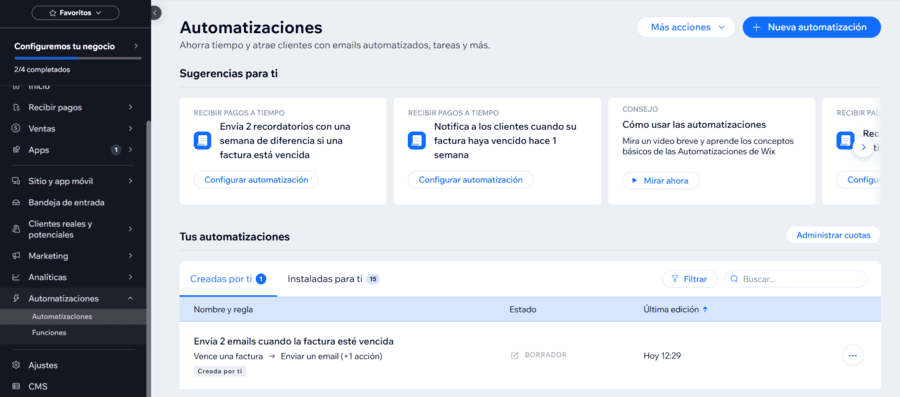Viewport: 900px width, 397px height.
Task: Click the Ventas dollar icon
Action: [16, 129]
